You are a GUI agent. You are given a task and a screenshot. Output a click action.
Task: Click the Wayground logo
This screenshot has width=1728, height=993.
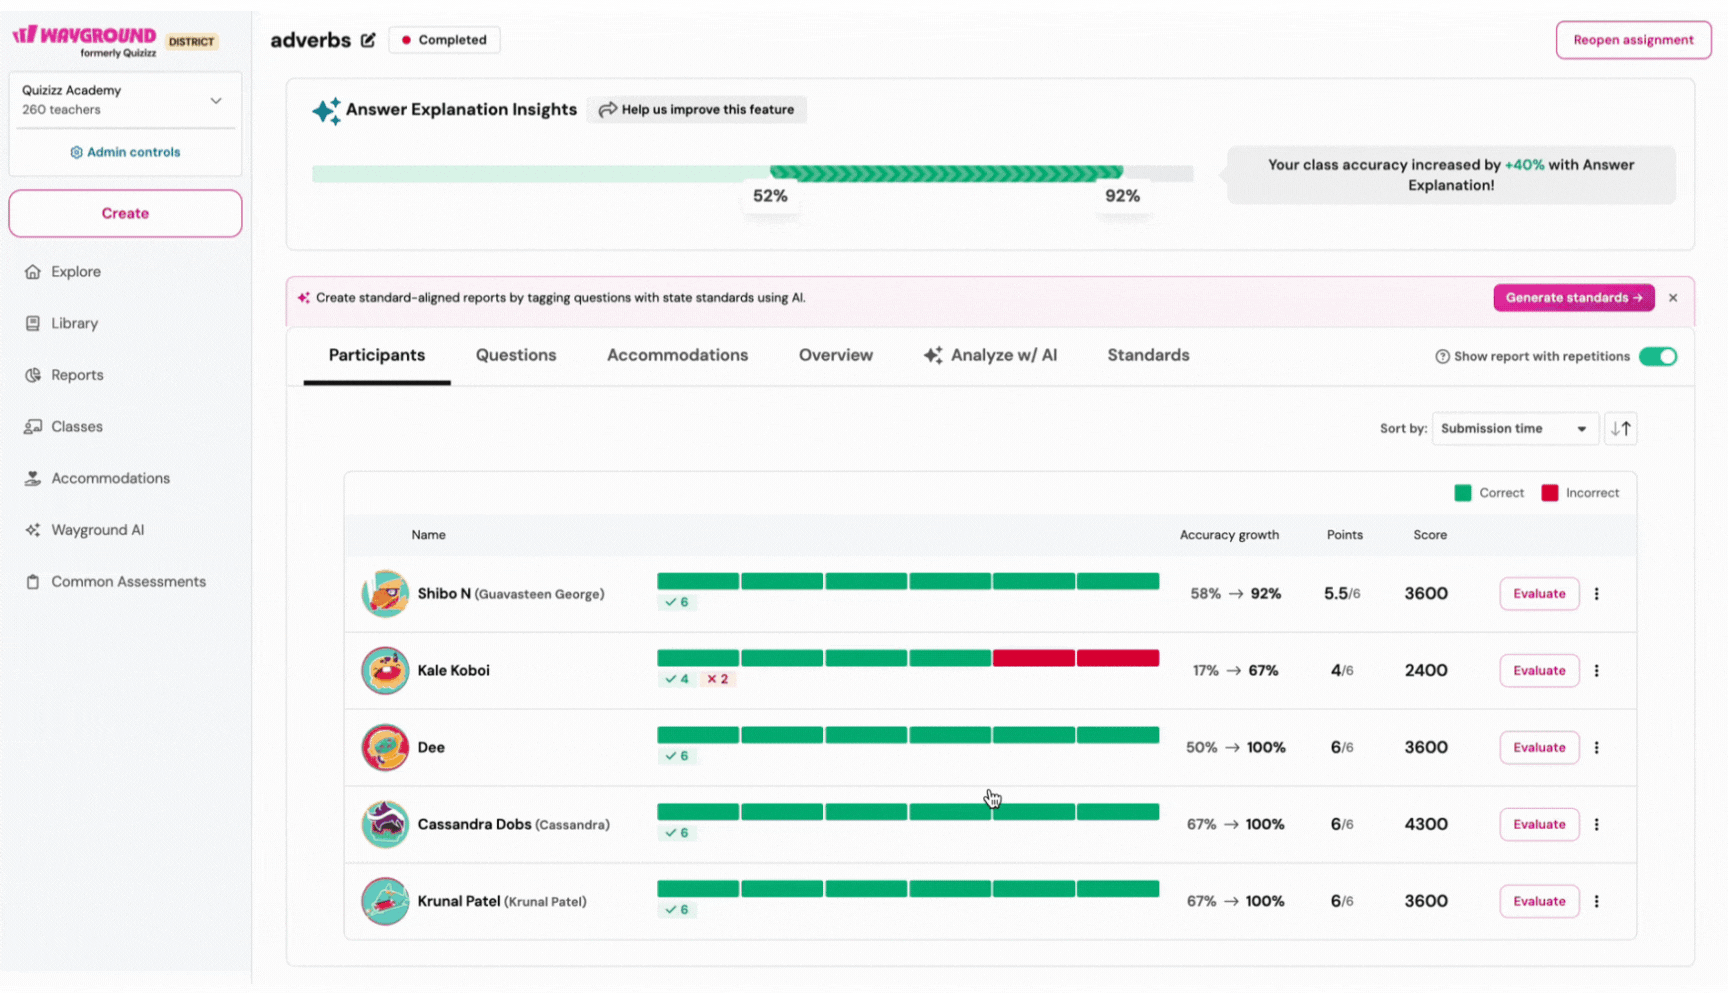pyautogui.click(x=85, y=40)
